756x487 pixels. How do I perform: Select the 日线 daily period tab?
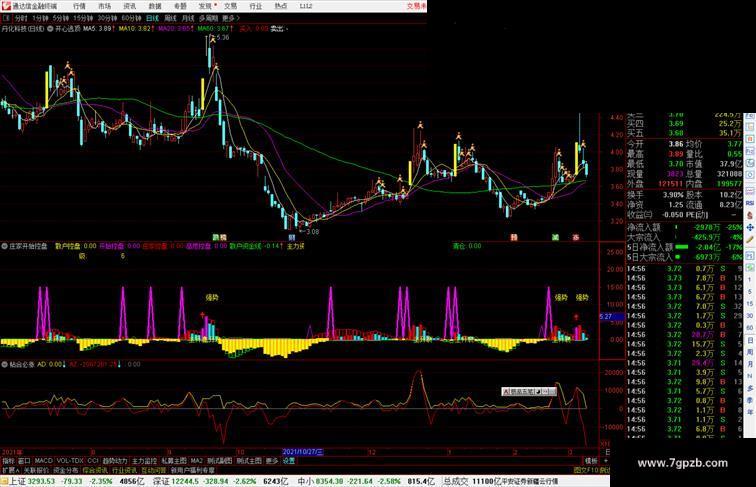click(x=152, y=18)
